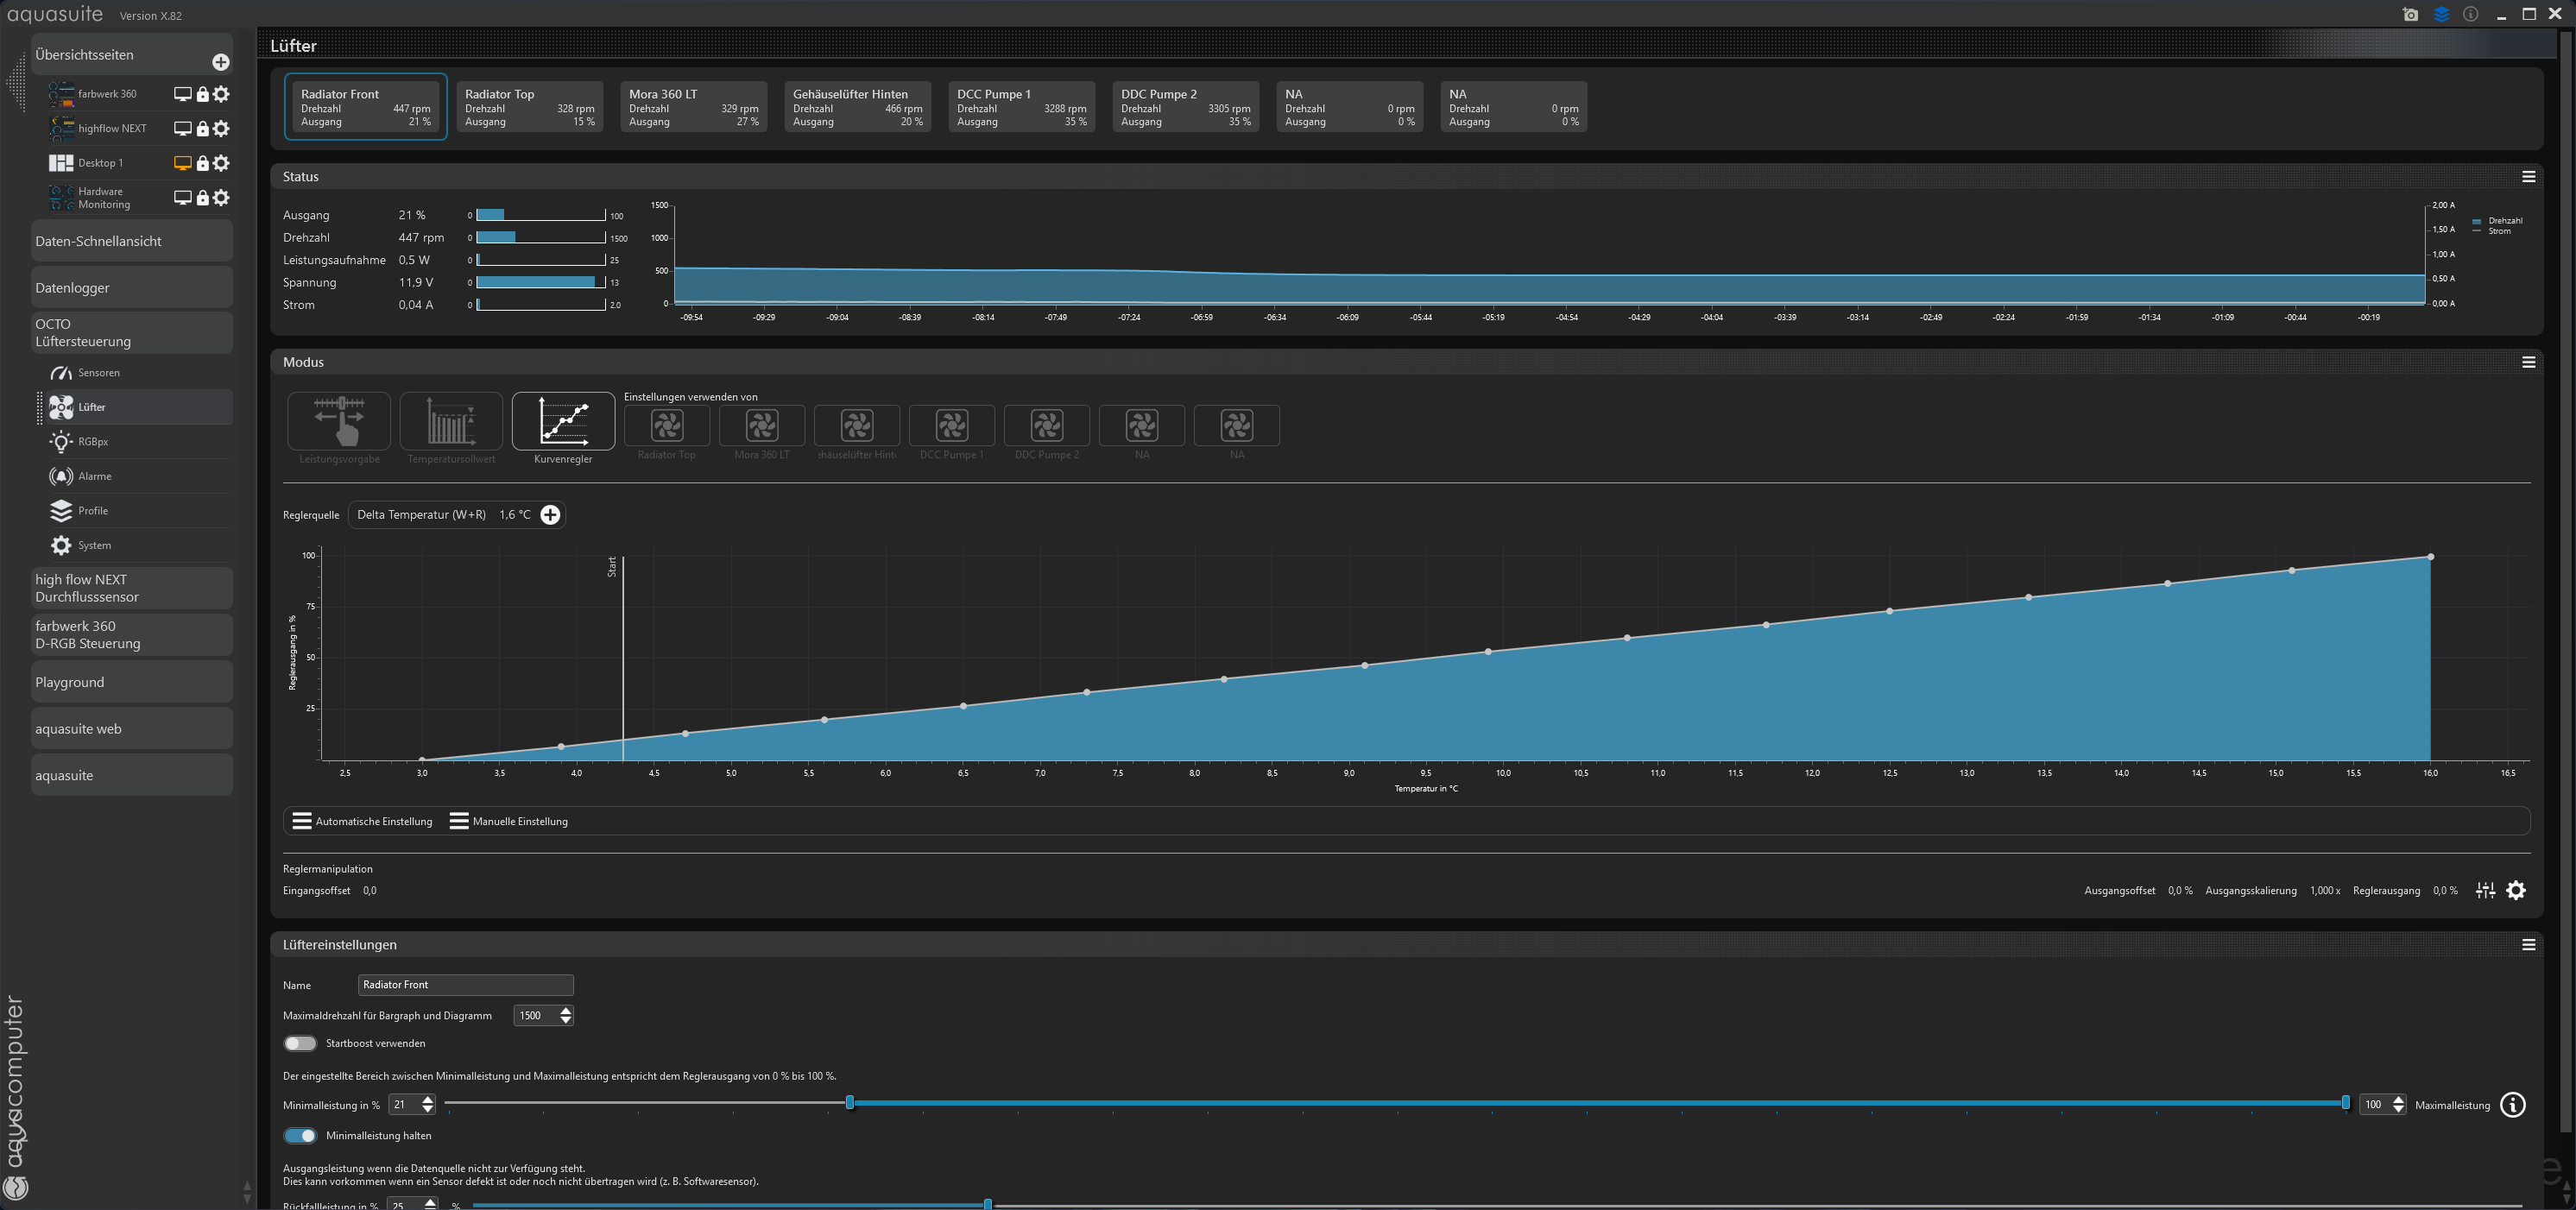
Task: Add a new Übersichtsseite with the plus icon
Action: [x=221, y=62]
